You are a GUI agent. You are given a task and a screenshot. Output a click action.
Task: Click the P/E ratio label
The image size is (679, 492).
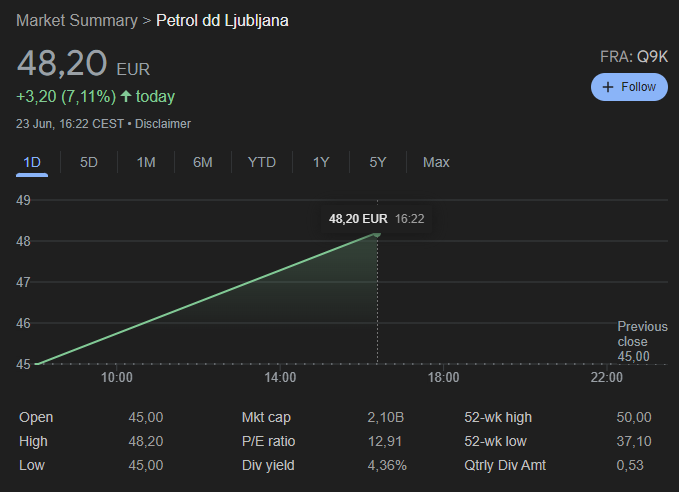point(268,441)
